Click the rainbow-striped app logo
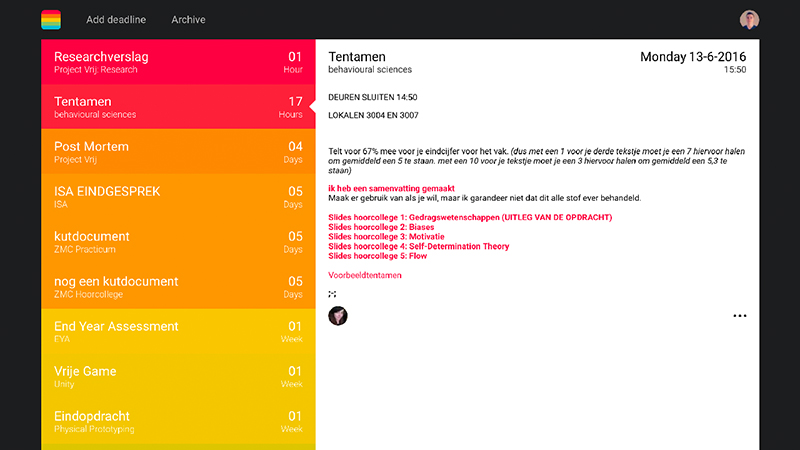800x450 pixels. 51,20
